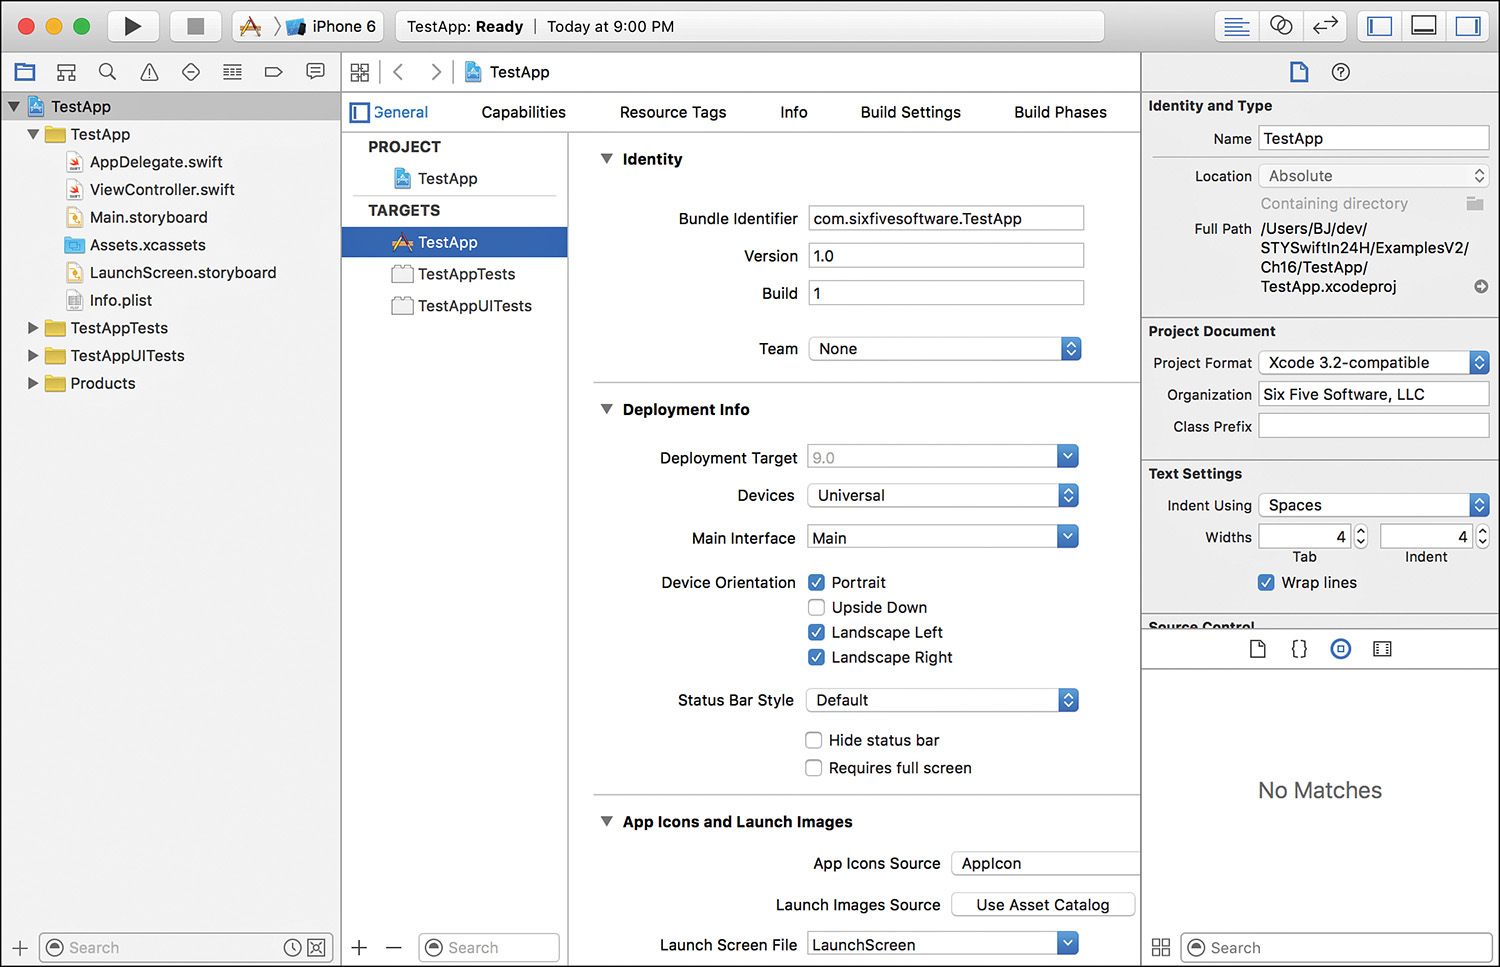1500x967 pixels.
Task: Add a new target with plus button
Action: [x=360, y=947]
